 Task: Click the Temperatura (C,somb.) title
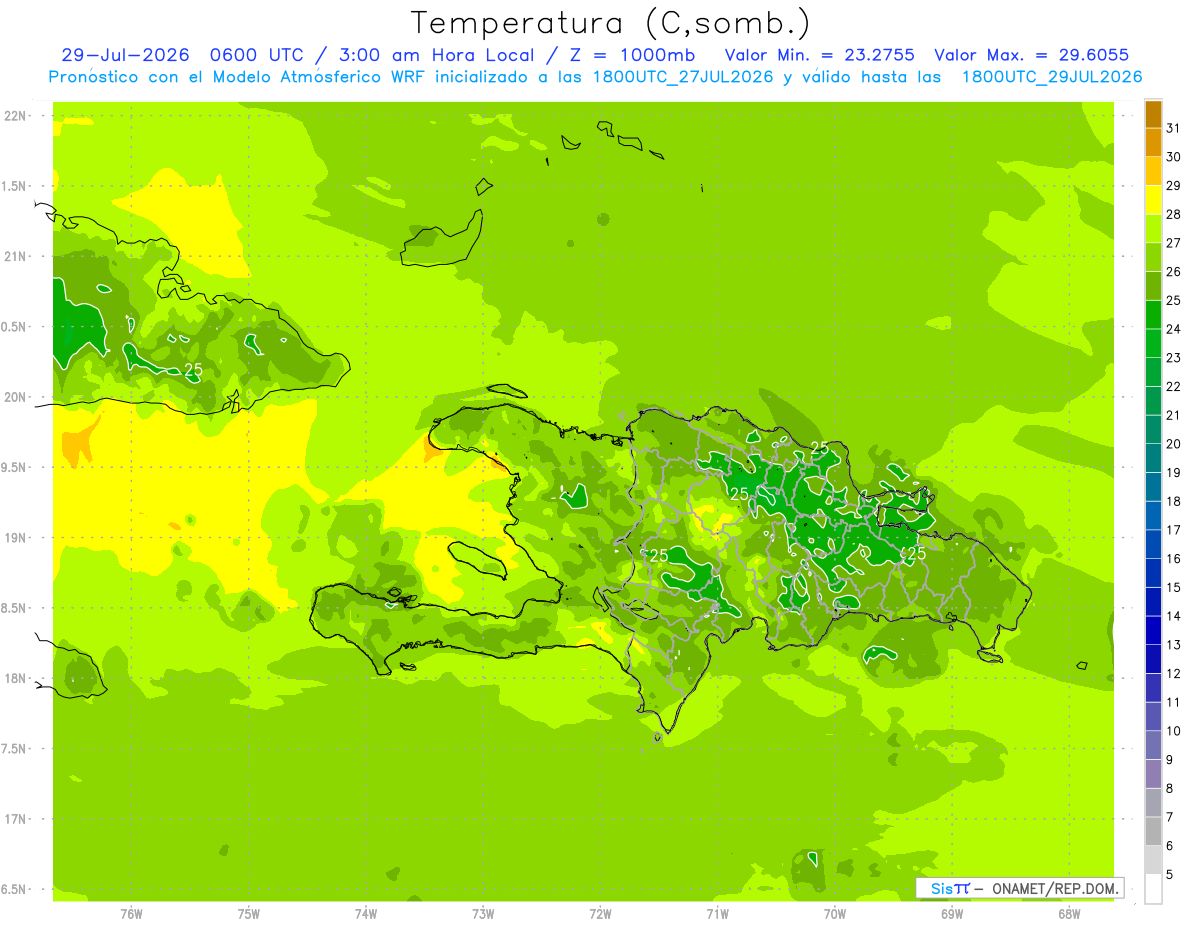(x=611, y=22)
